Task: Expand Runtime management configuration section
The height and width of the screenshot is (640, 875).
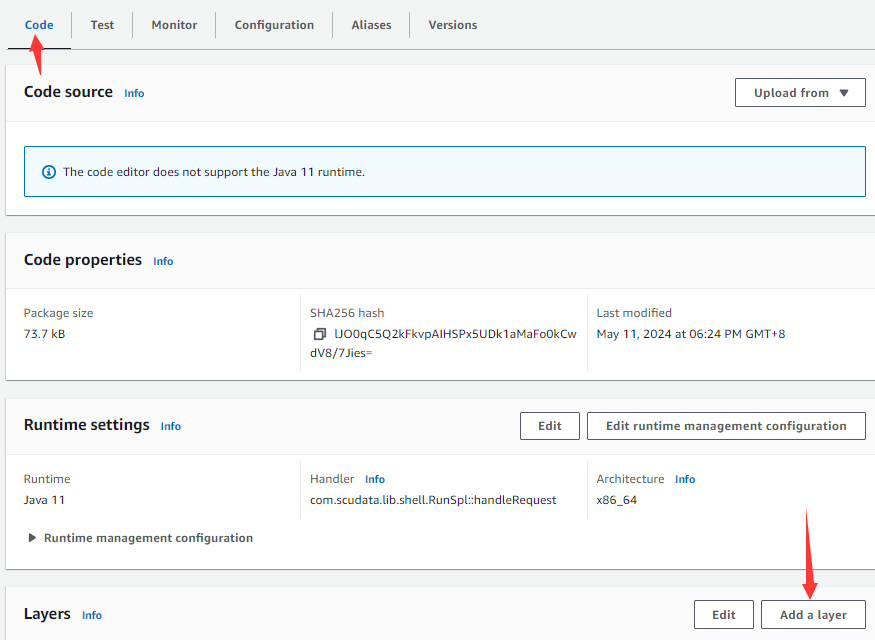Action: click(34, 538)
